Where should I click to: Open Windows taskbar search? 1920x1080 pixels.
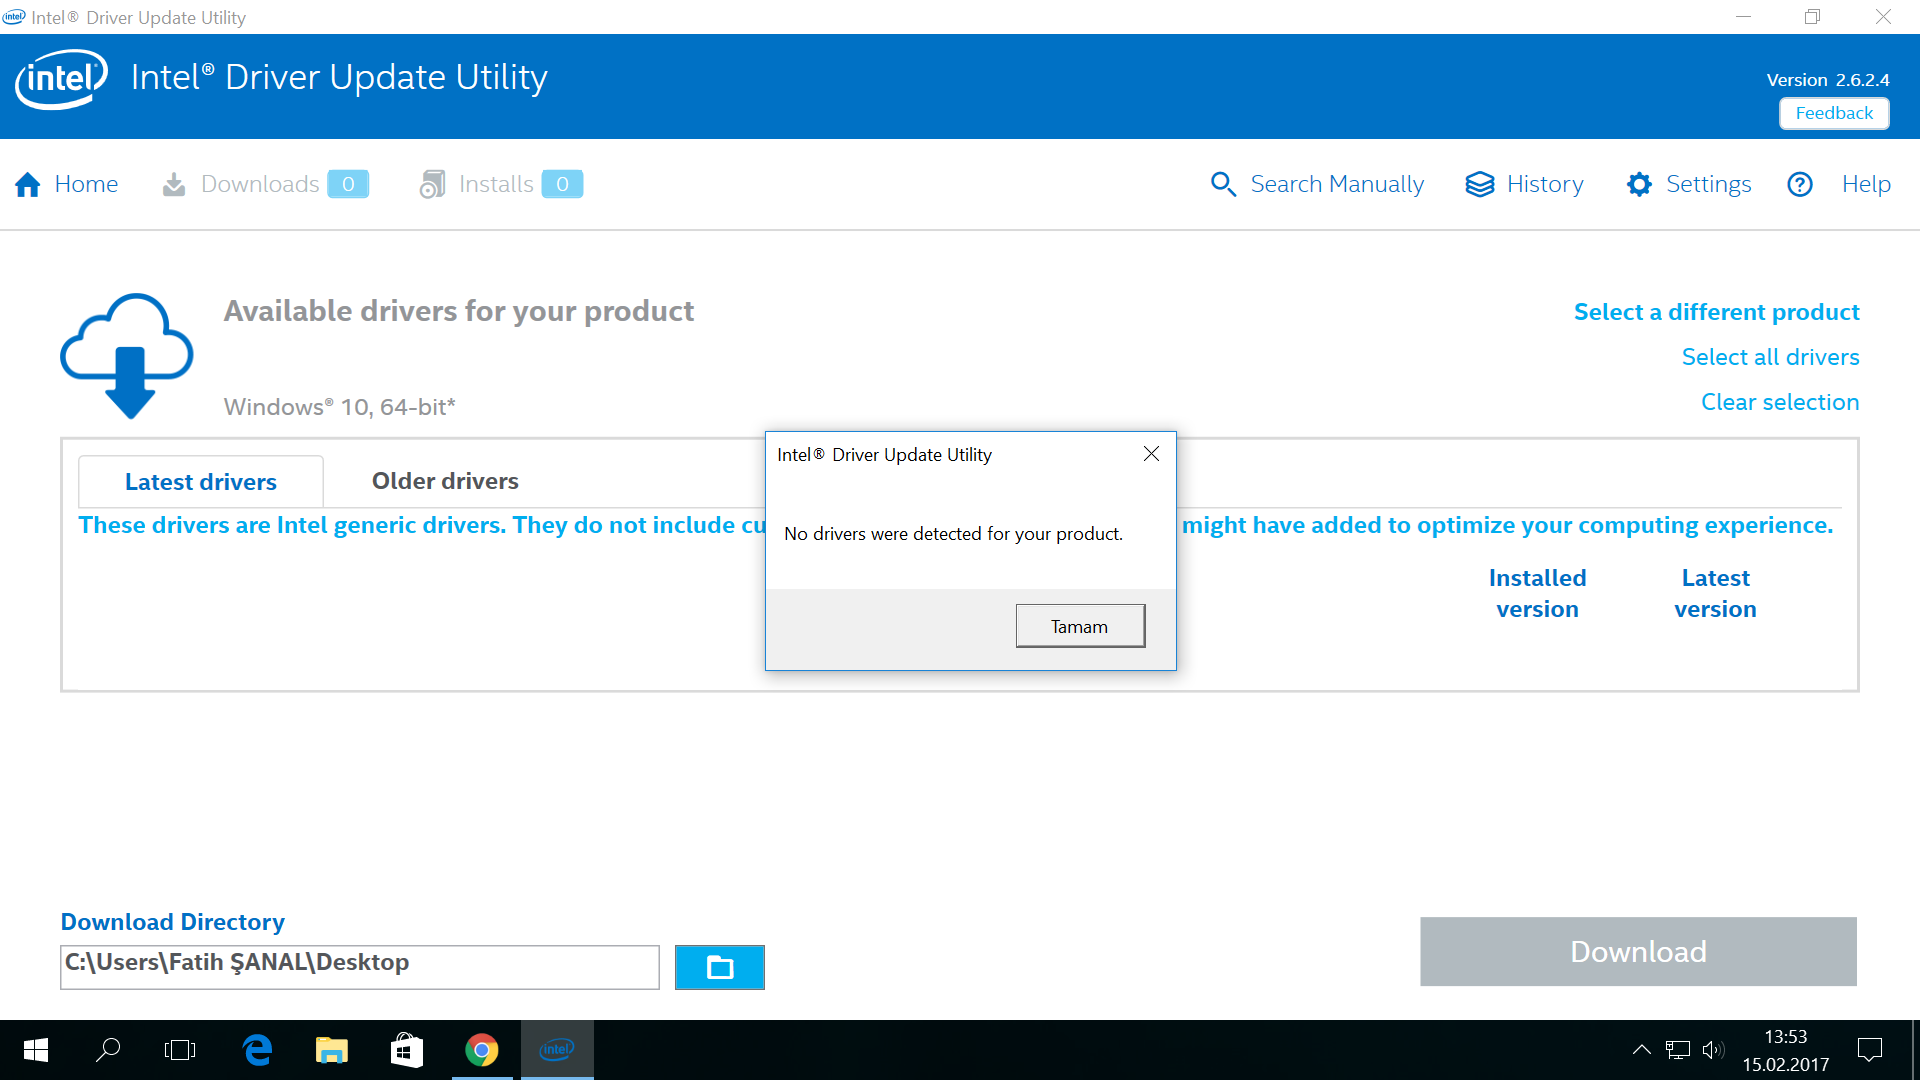pyautogui.click(x=108, y=1050)
